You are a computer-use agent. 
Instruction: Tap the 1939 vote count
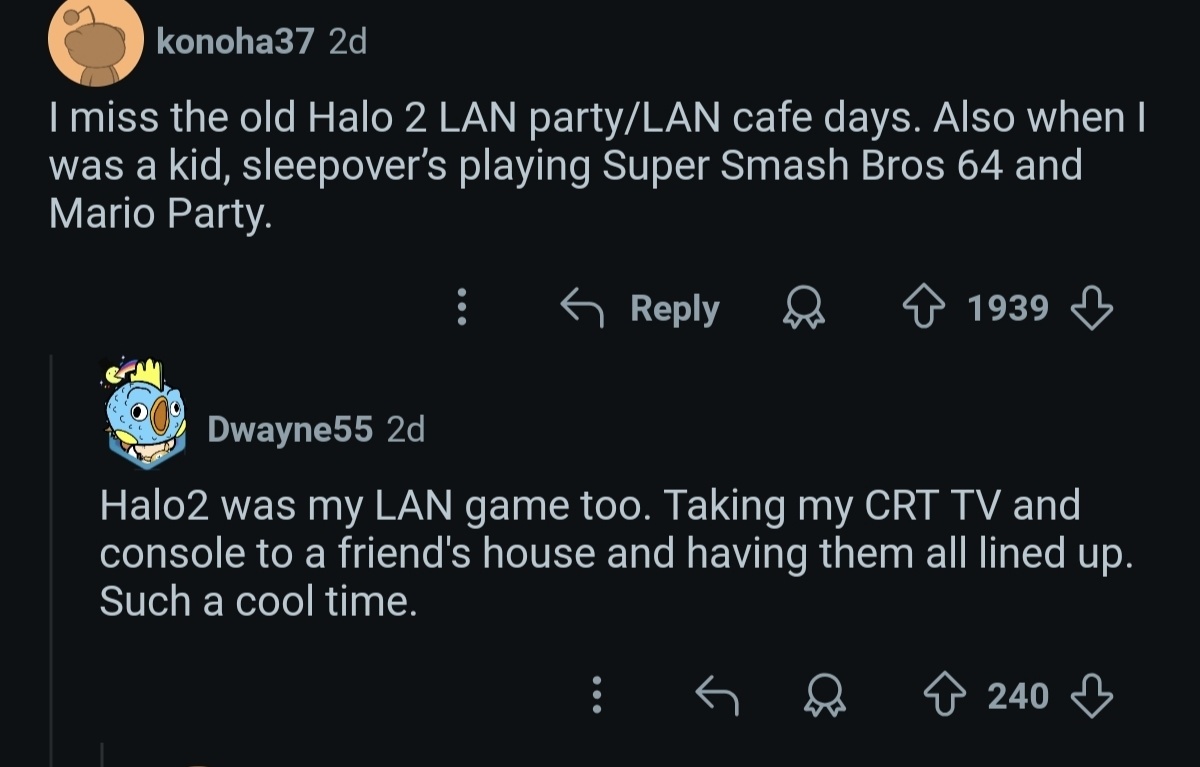[1008, 308]
